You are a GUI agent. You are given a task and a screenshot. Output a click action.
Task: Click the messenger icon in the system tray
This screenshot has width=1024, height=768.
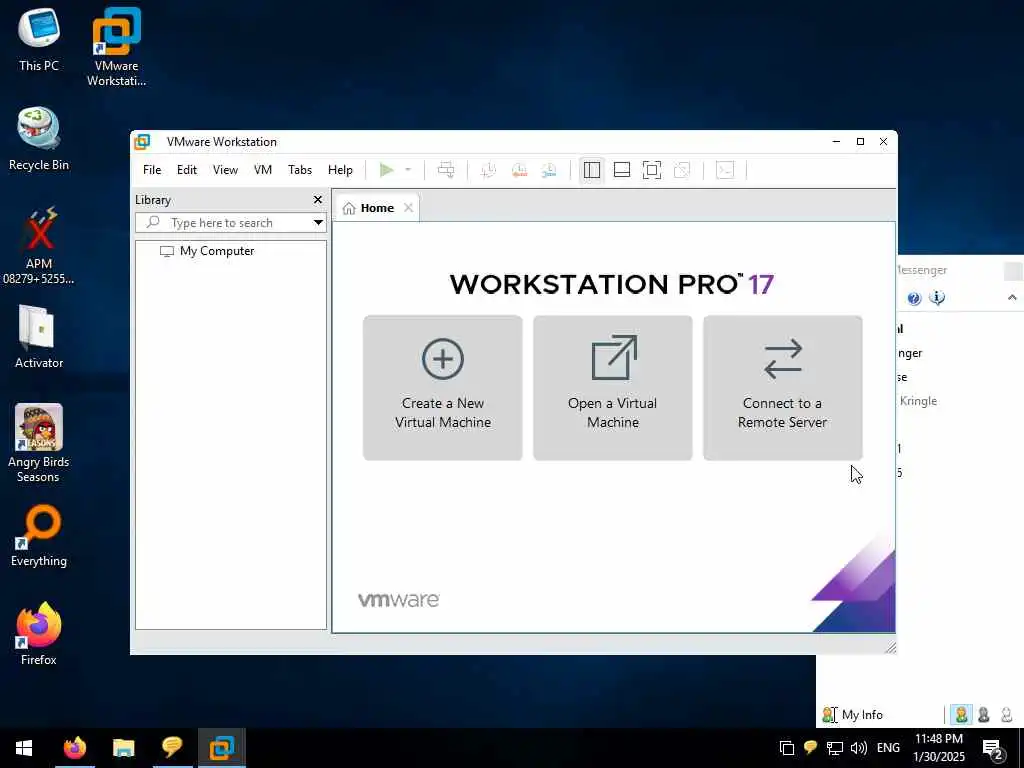[x=810, y=748]
